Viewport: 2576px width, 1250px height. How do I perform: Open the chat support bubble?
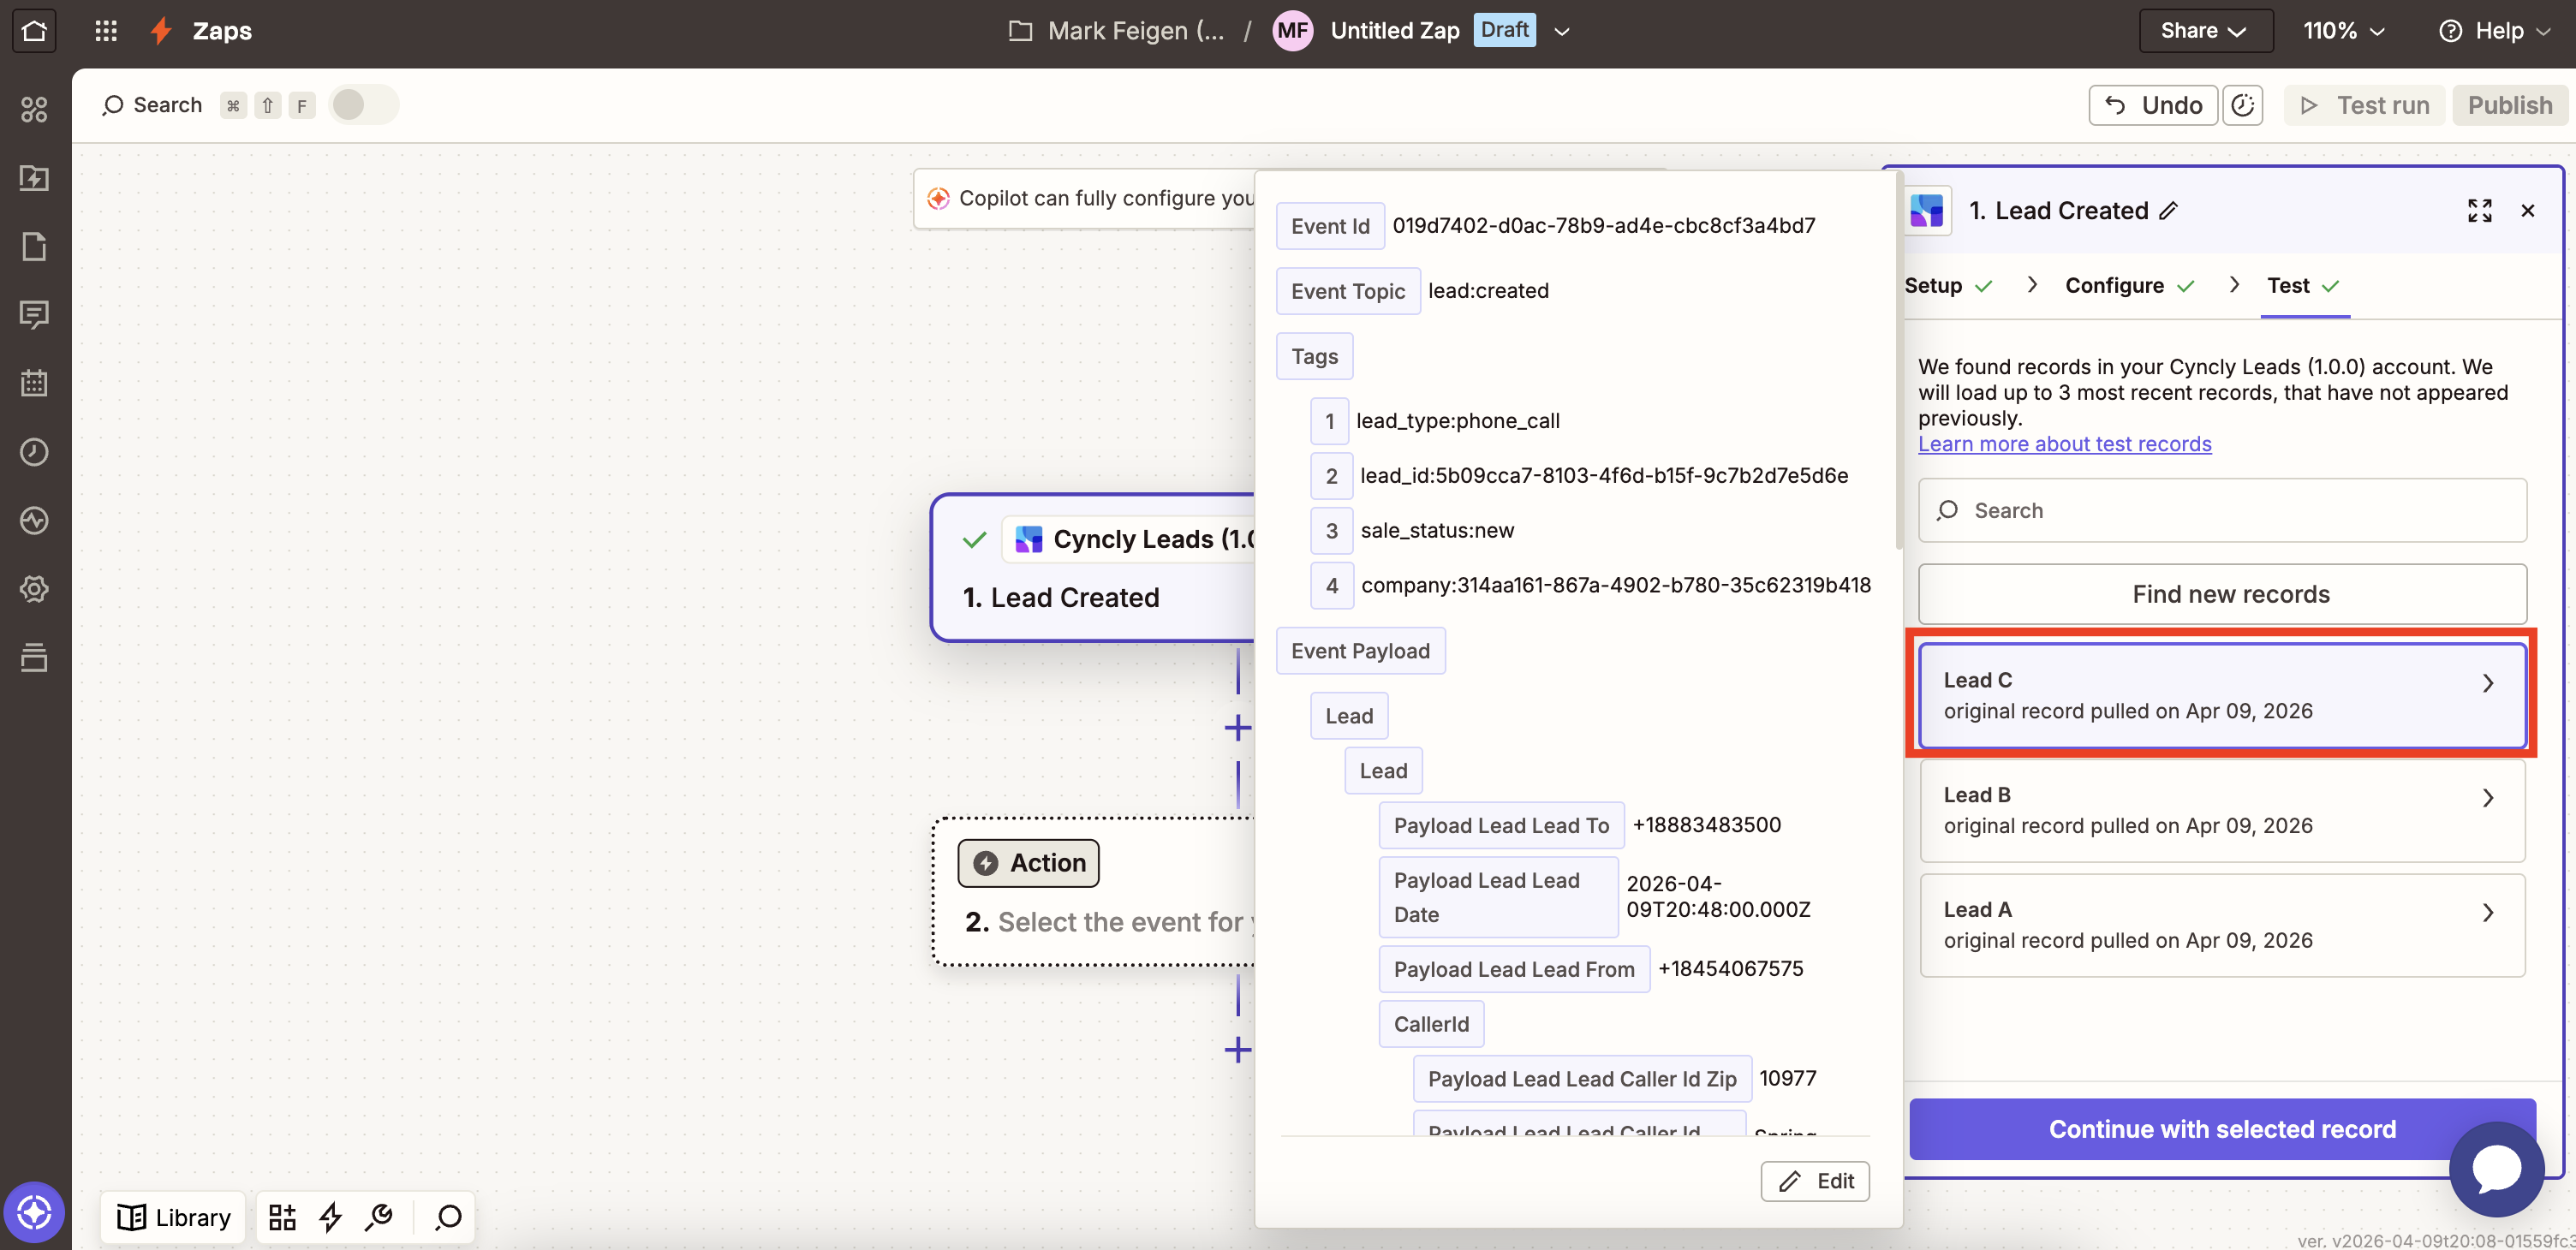click(2496, 1168)
